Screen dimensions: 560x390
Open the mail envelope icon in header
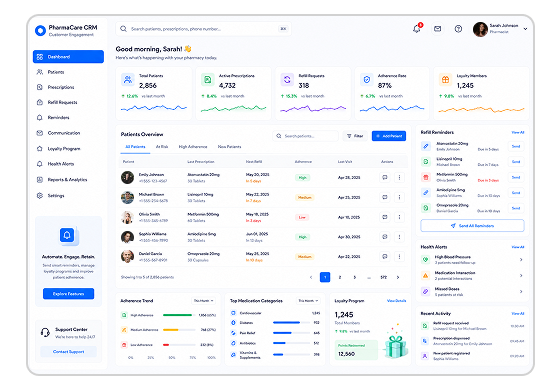pyautogui.click(x=438, y=29)
